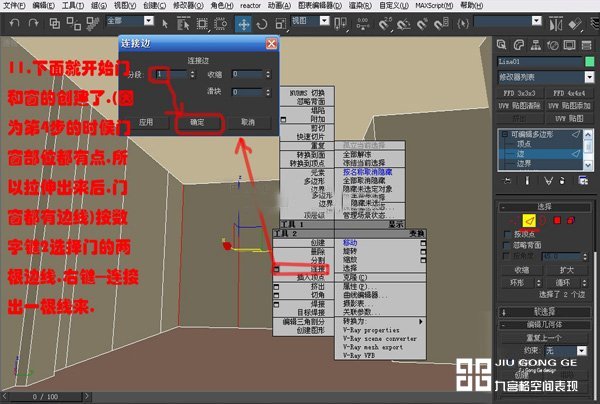Open extrude settings box beside 挤出
This screenshot has height=404, width=600.
pos(277,287)
